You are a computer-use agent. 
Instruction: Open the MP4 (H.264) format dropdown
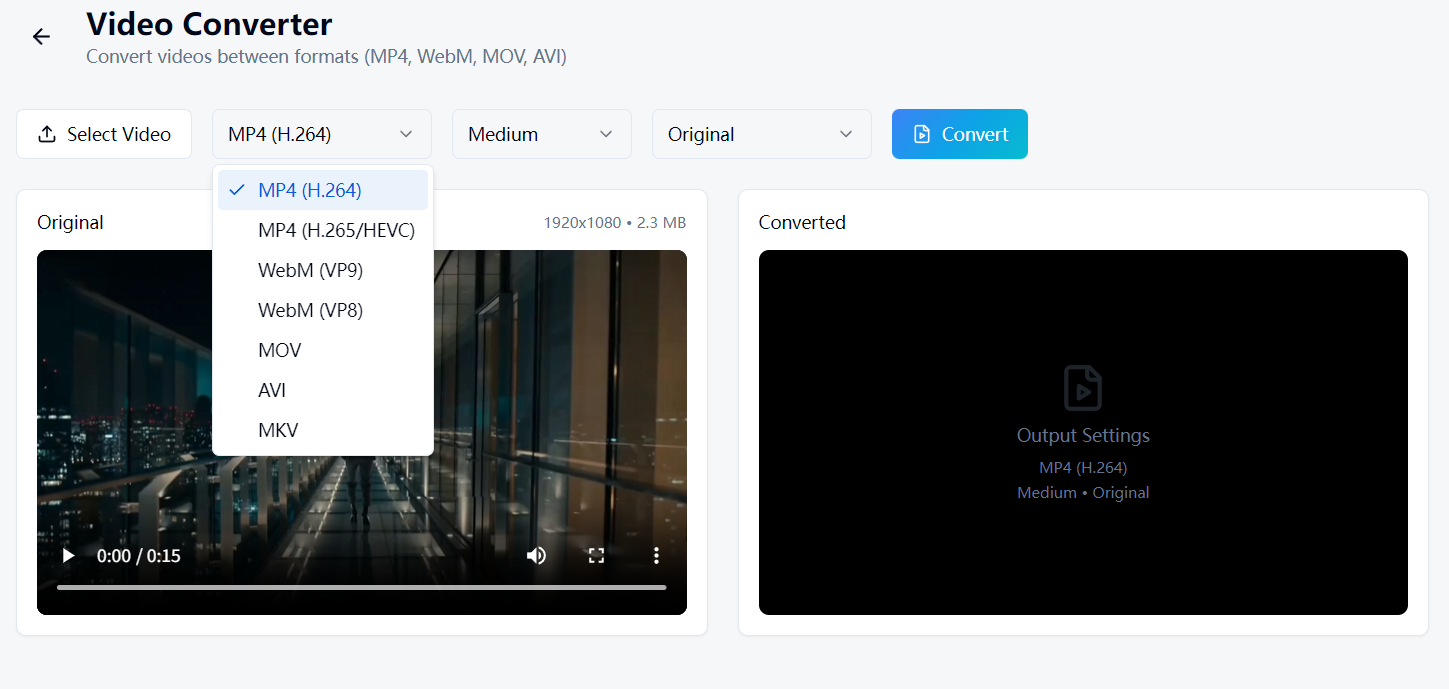coord(322,134)
